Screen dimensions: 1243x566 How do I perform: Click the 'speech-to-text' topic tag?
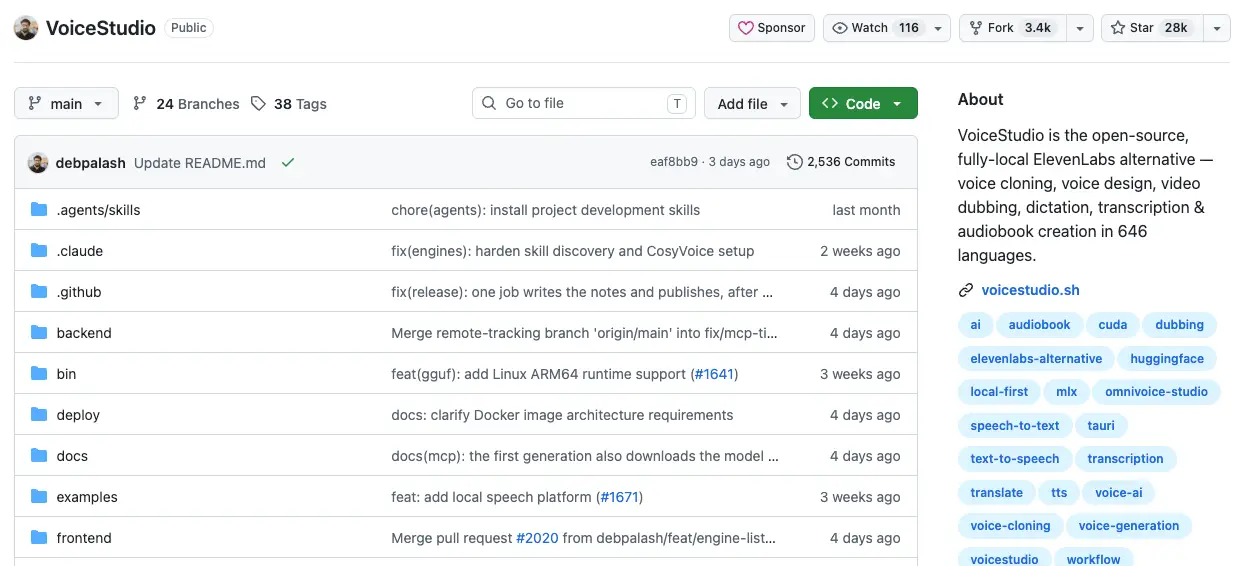(1014, 425)
